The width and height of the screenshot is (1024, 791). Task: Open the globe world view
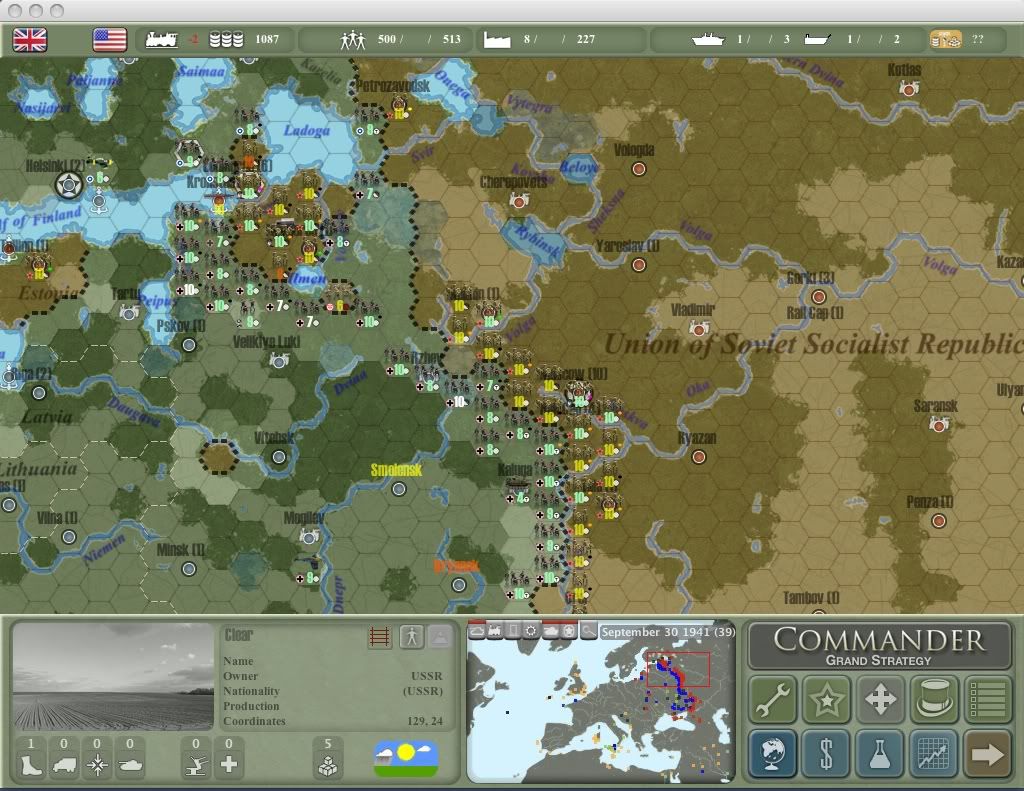click(x=773, y=753)
